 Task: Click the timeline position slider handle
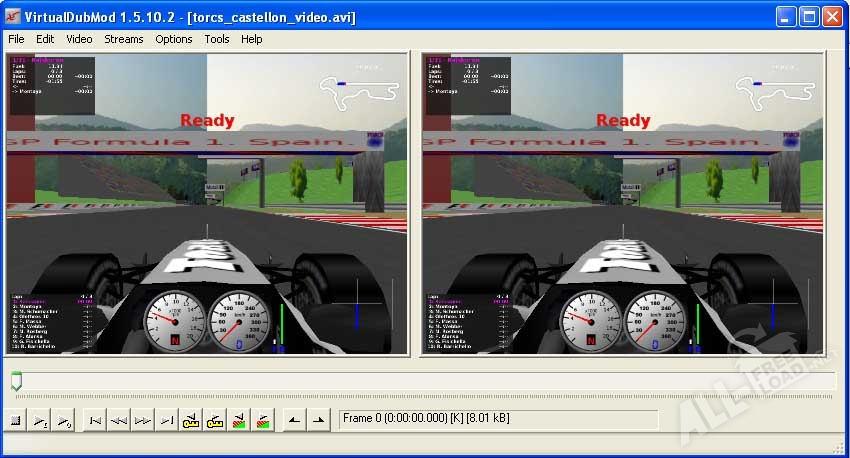pyautogui.click(x=16, y=381)
